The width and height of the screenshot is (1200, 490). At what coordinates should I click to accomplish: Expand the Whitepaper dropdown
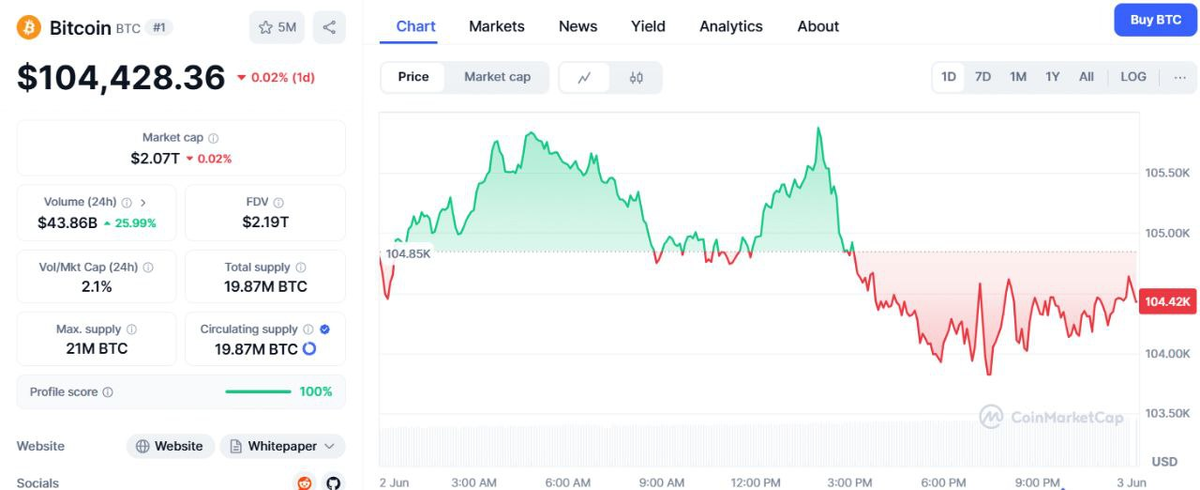[x=282, y=446]
